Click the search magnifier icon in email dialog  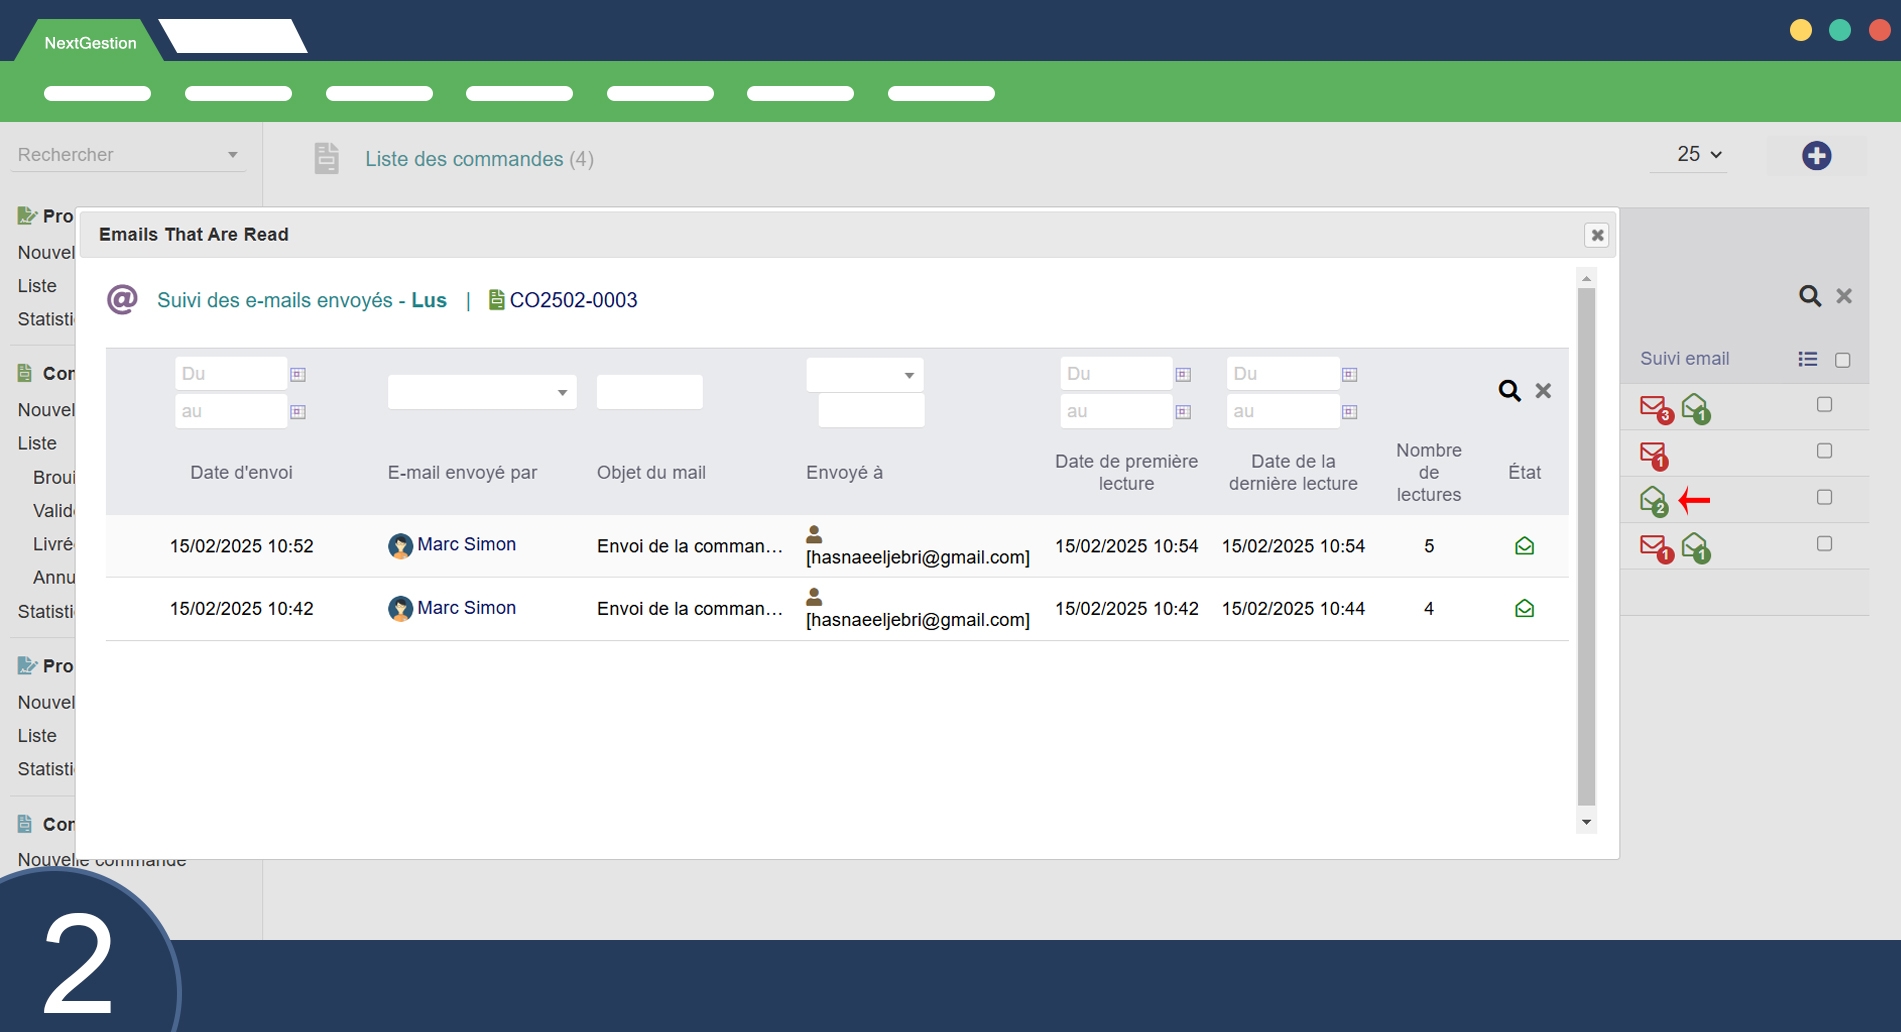tap(1509, 391)
